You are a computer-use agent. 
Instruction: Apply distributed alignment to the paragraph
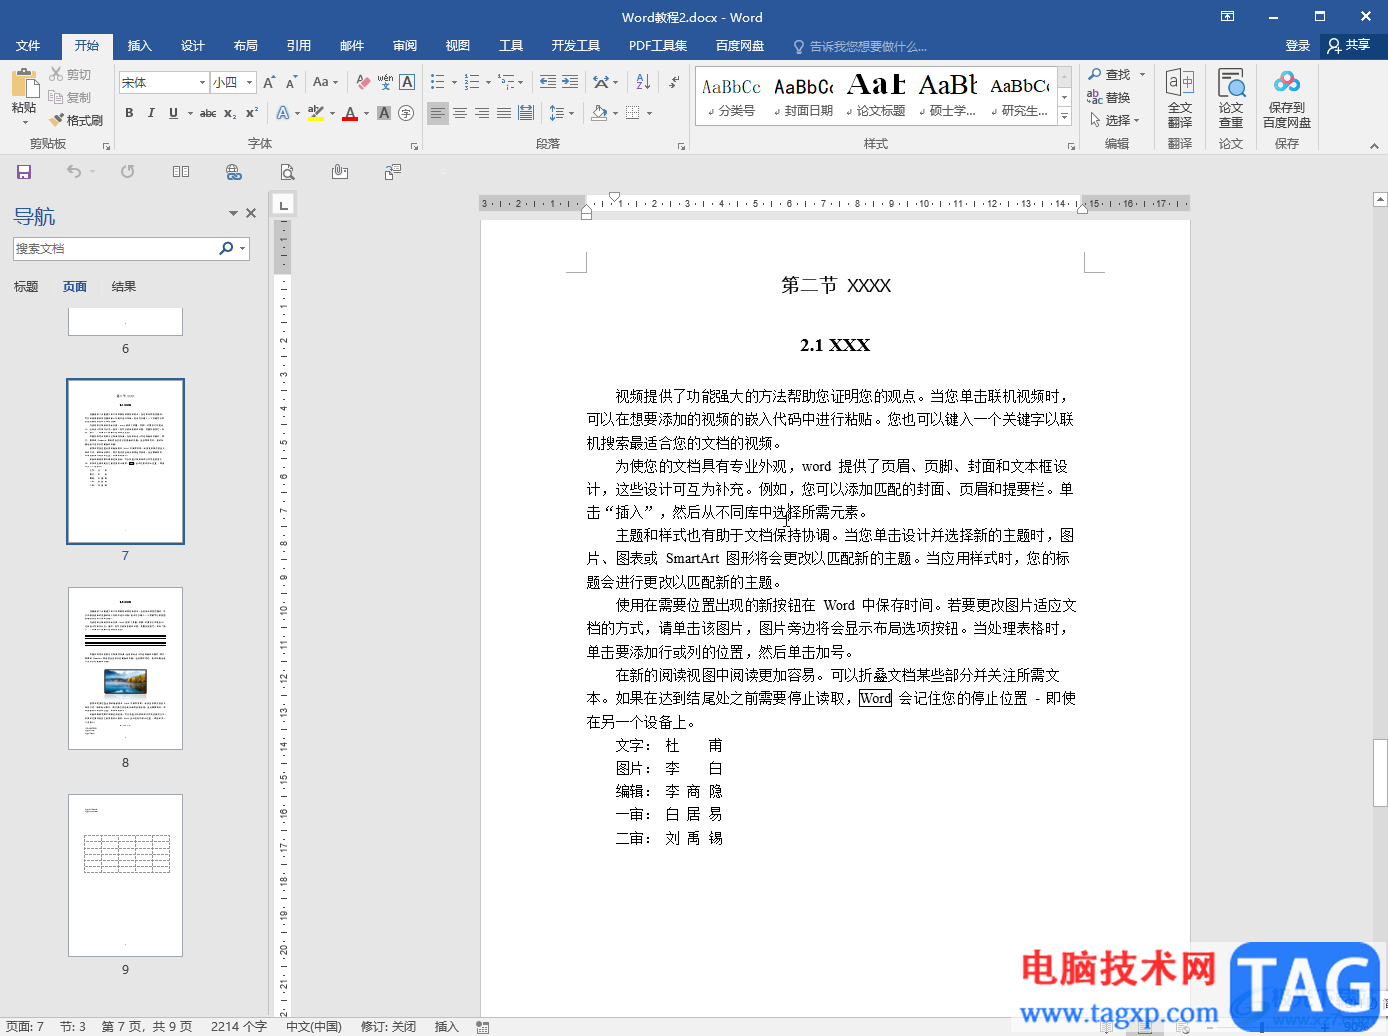526,113
